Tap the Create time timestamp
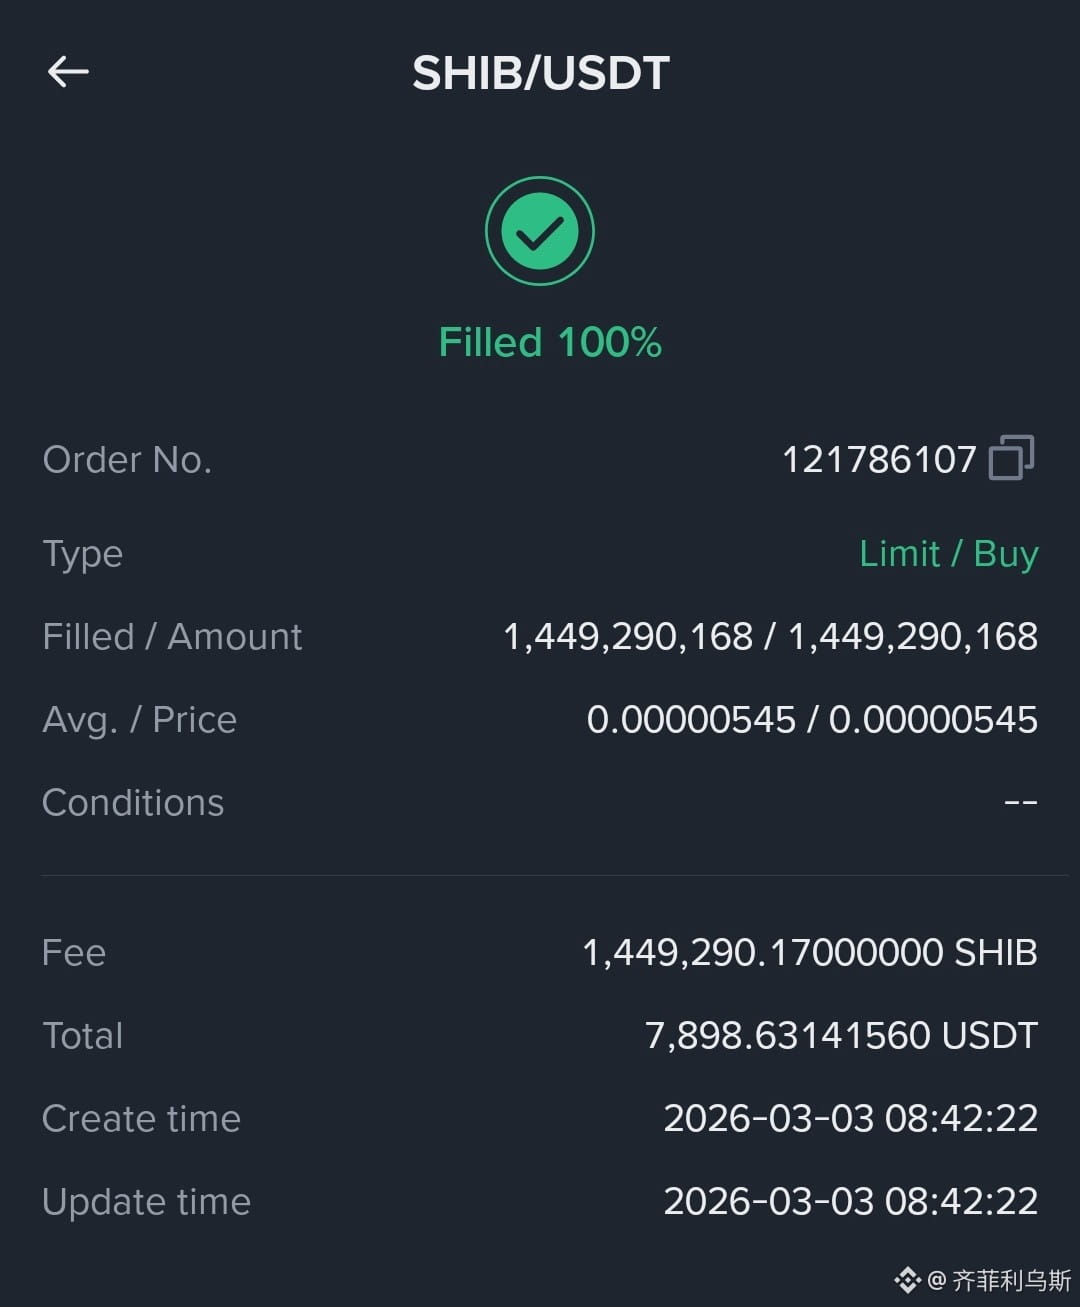 tap(851, 1118)
